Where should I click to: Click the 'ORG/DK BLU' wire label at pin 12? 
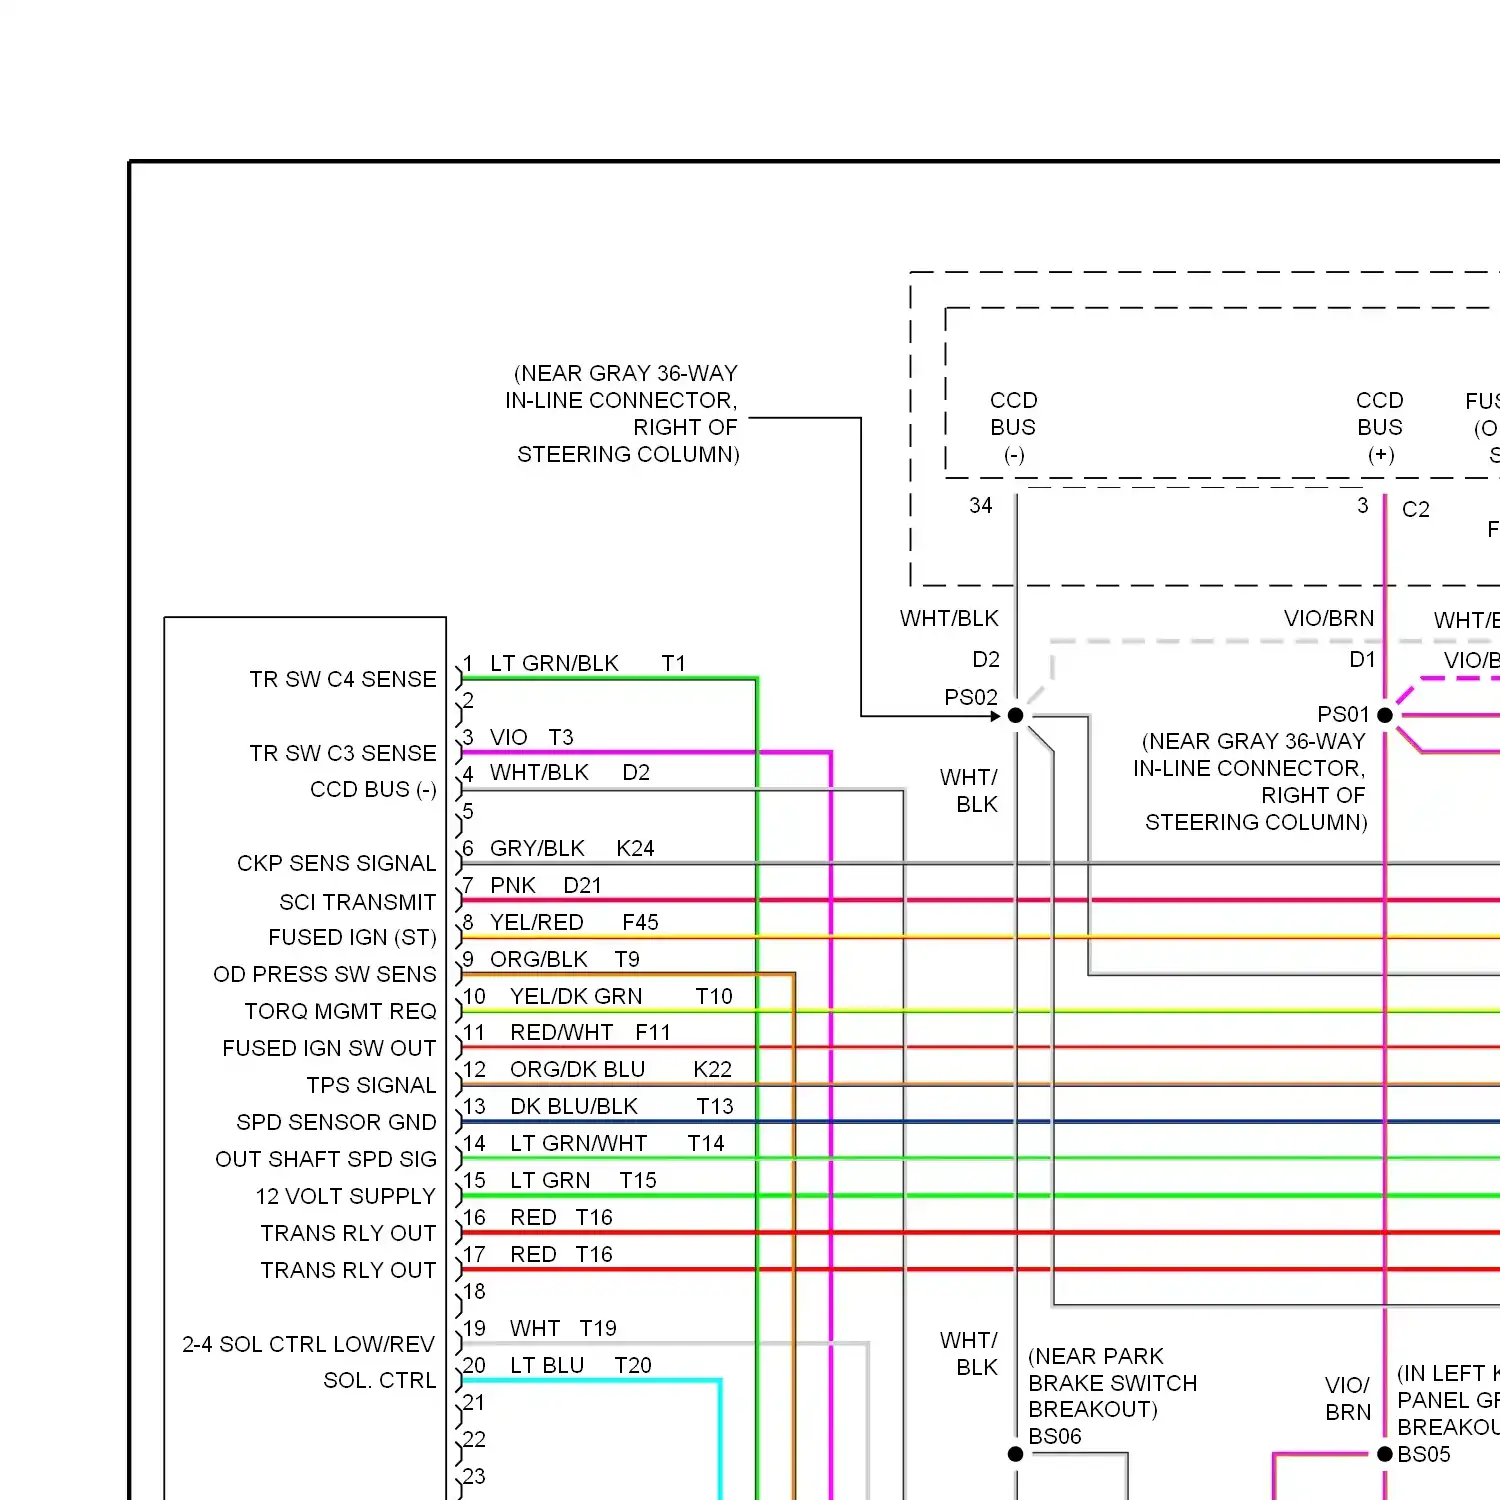tap(578, 1069)
